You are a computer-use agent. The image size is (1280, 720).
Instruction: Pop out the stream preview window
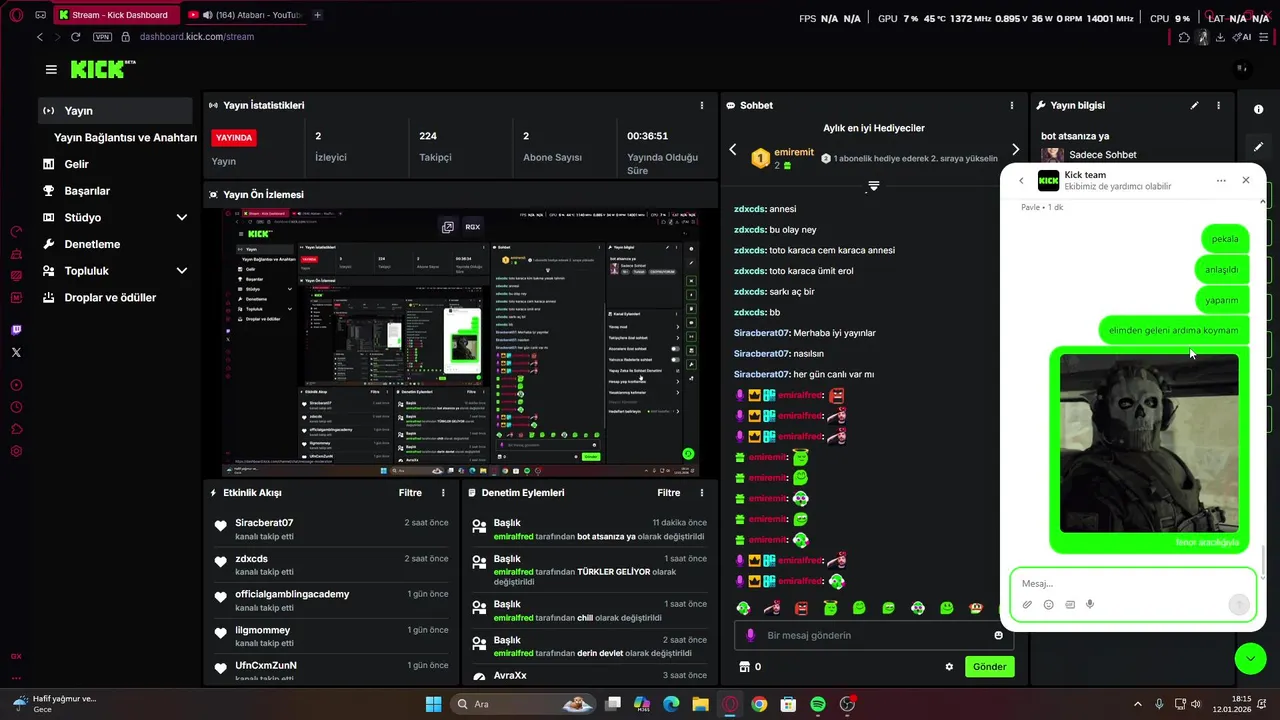click(x=448, y=227)
